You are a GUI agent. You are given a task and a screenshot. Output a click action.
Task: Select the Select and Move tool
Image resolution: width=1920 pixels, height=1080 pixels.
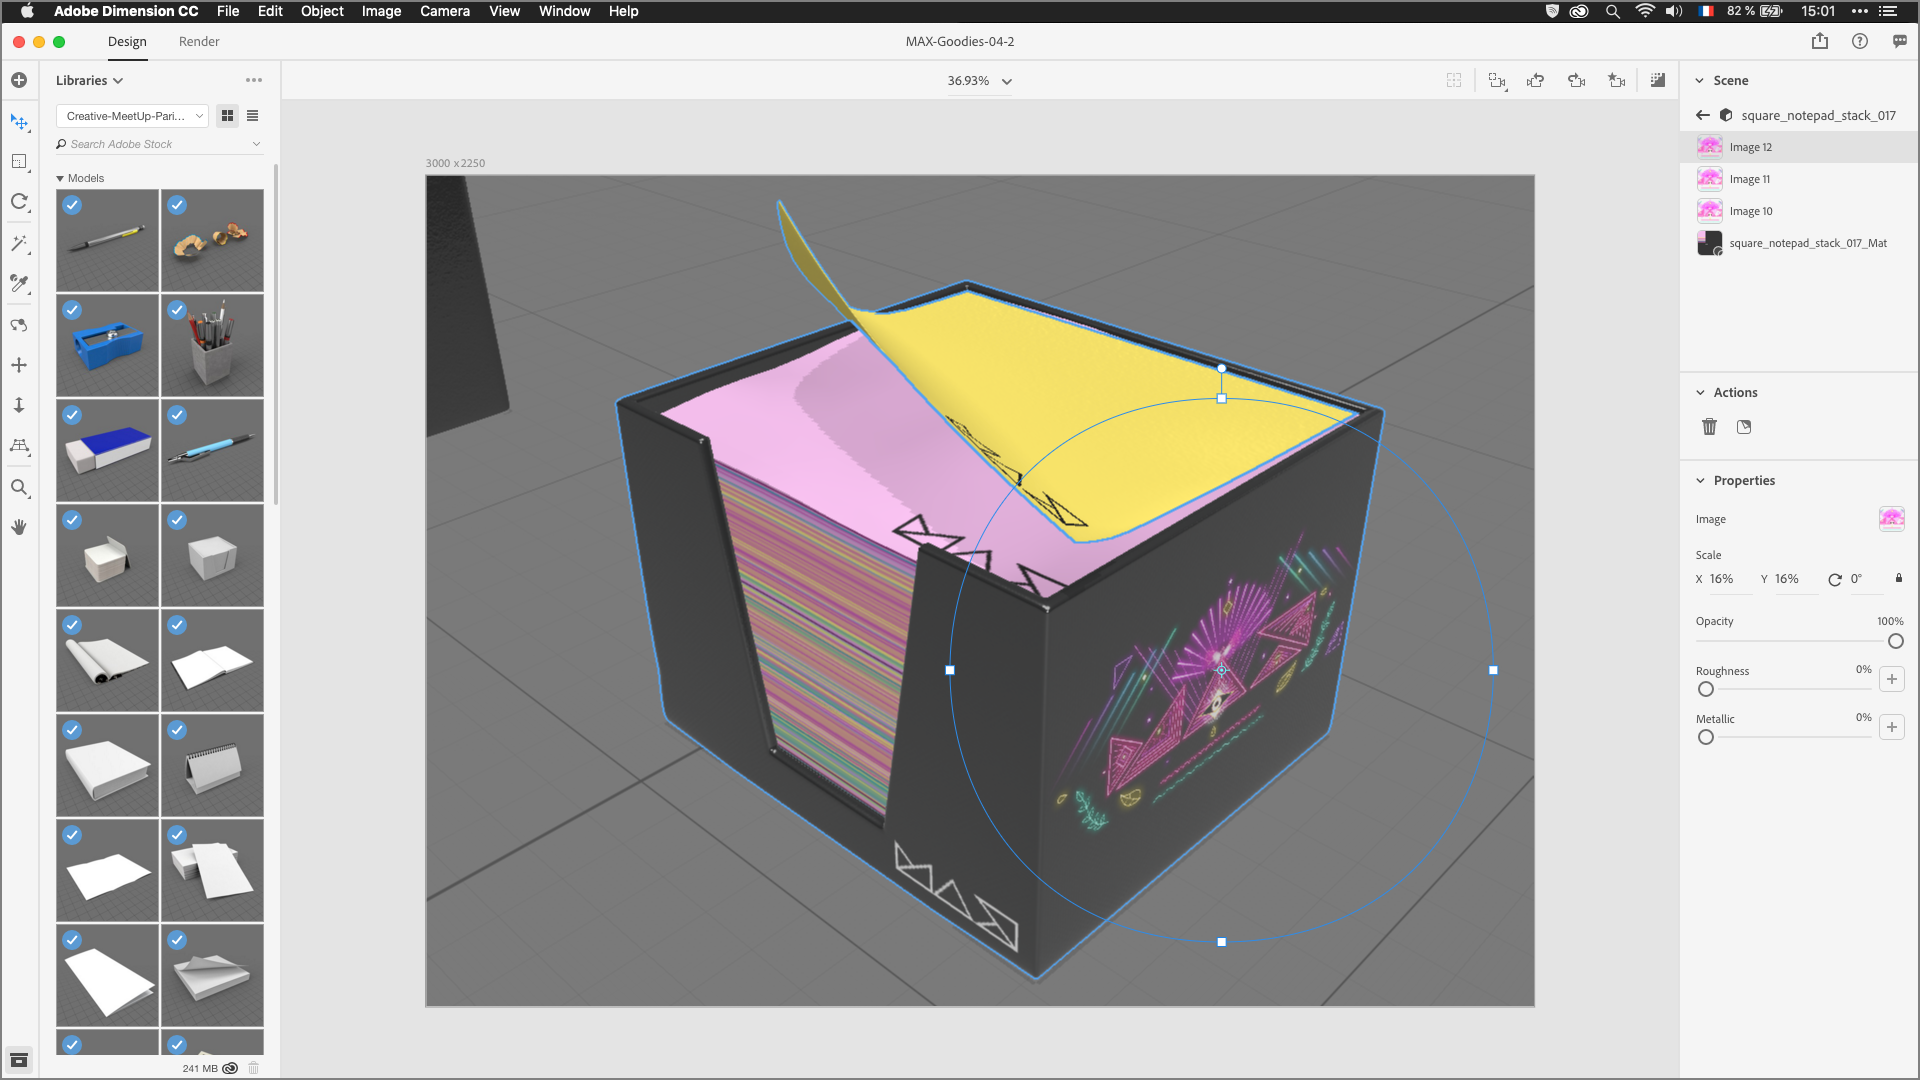19,122
